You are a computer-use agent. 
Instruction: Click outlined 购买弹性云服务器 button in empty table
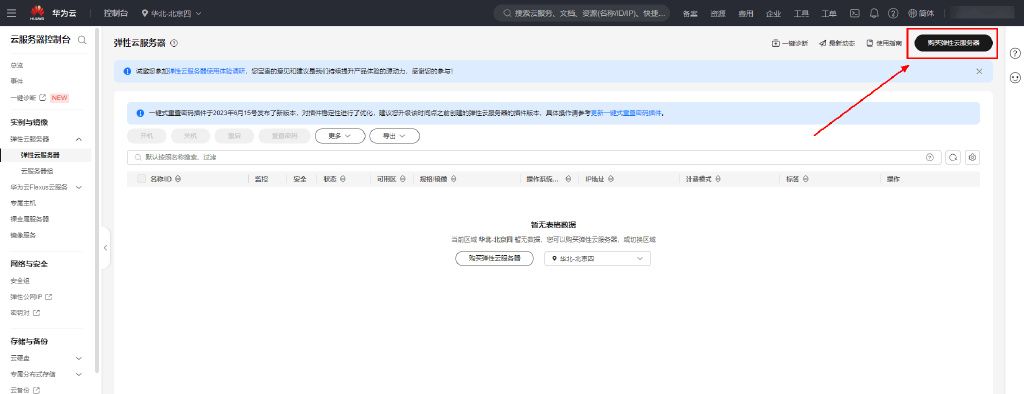pyautogui.click(x=494, y=258)
